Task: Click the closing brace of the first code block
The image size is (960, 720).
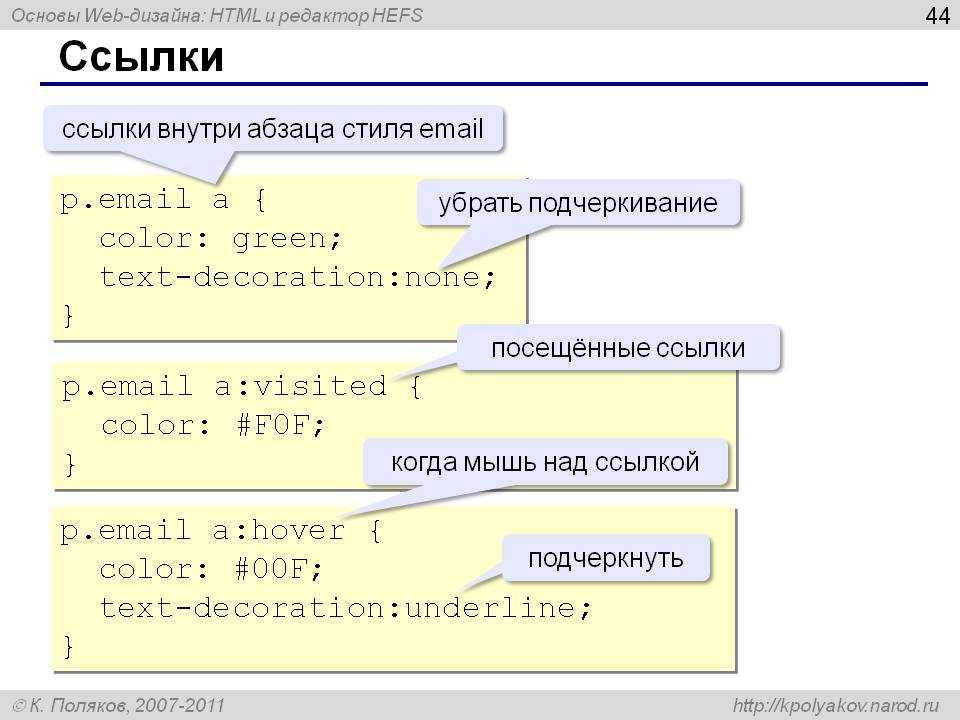Action: coord(68,316)
